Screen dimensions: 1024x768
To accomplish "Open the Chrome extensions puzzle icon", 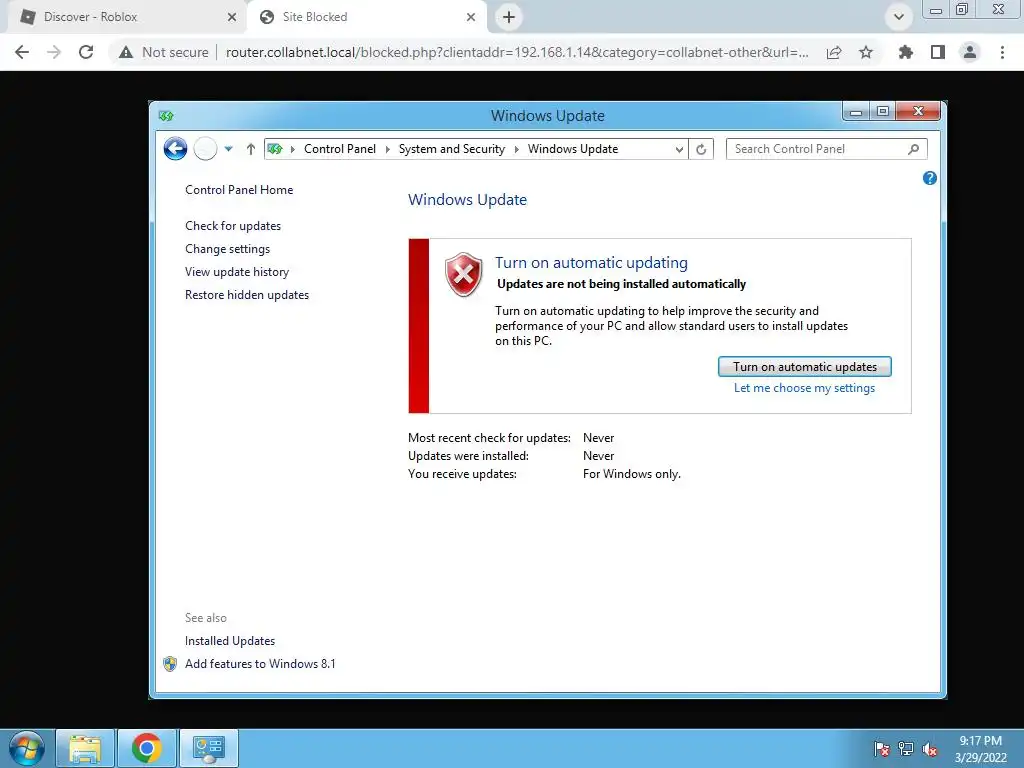I will coord(906,52).
